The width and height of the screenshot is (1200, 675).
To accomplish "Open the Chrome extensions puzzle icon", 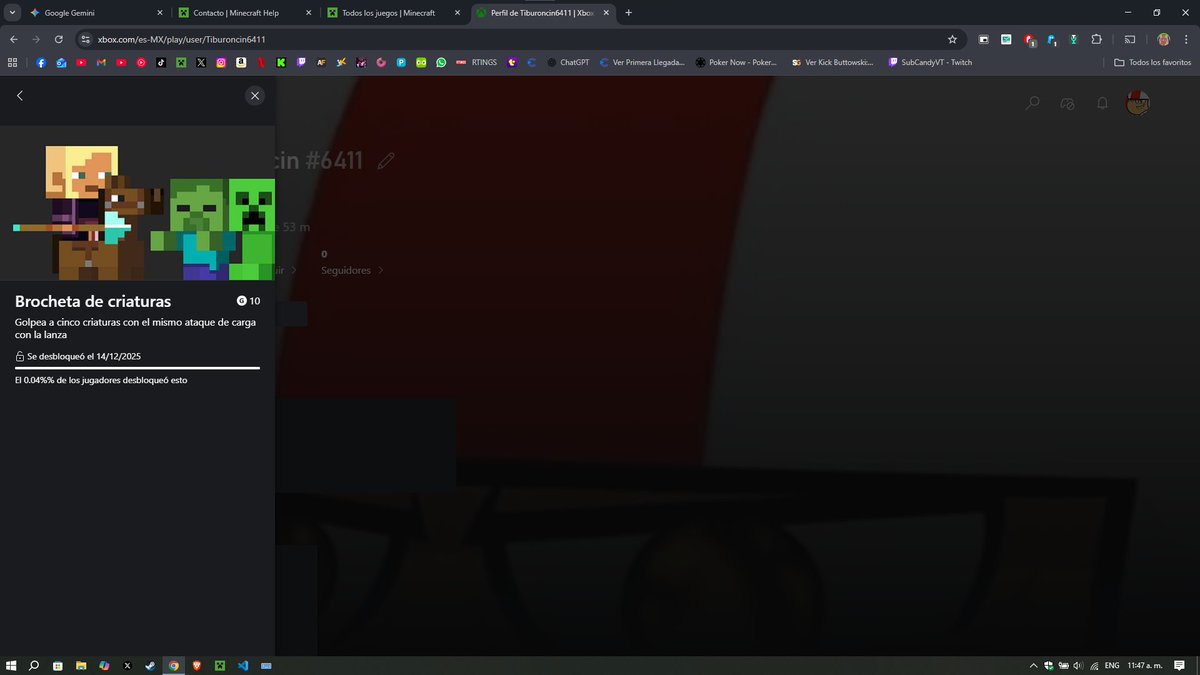I will pos(1096,39).
